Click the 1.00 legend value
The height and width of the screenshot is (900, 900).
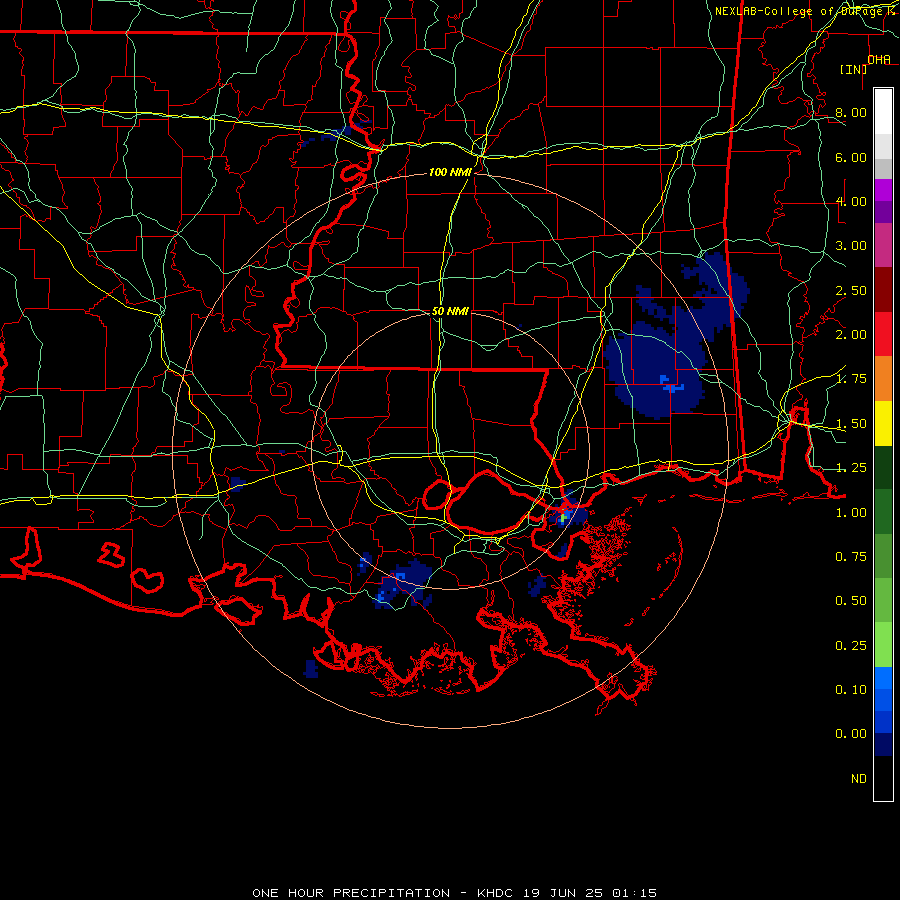[x=851, y=513]
